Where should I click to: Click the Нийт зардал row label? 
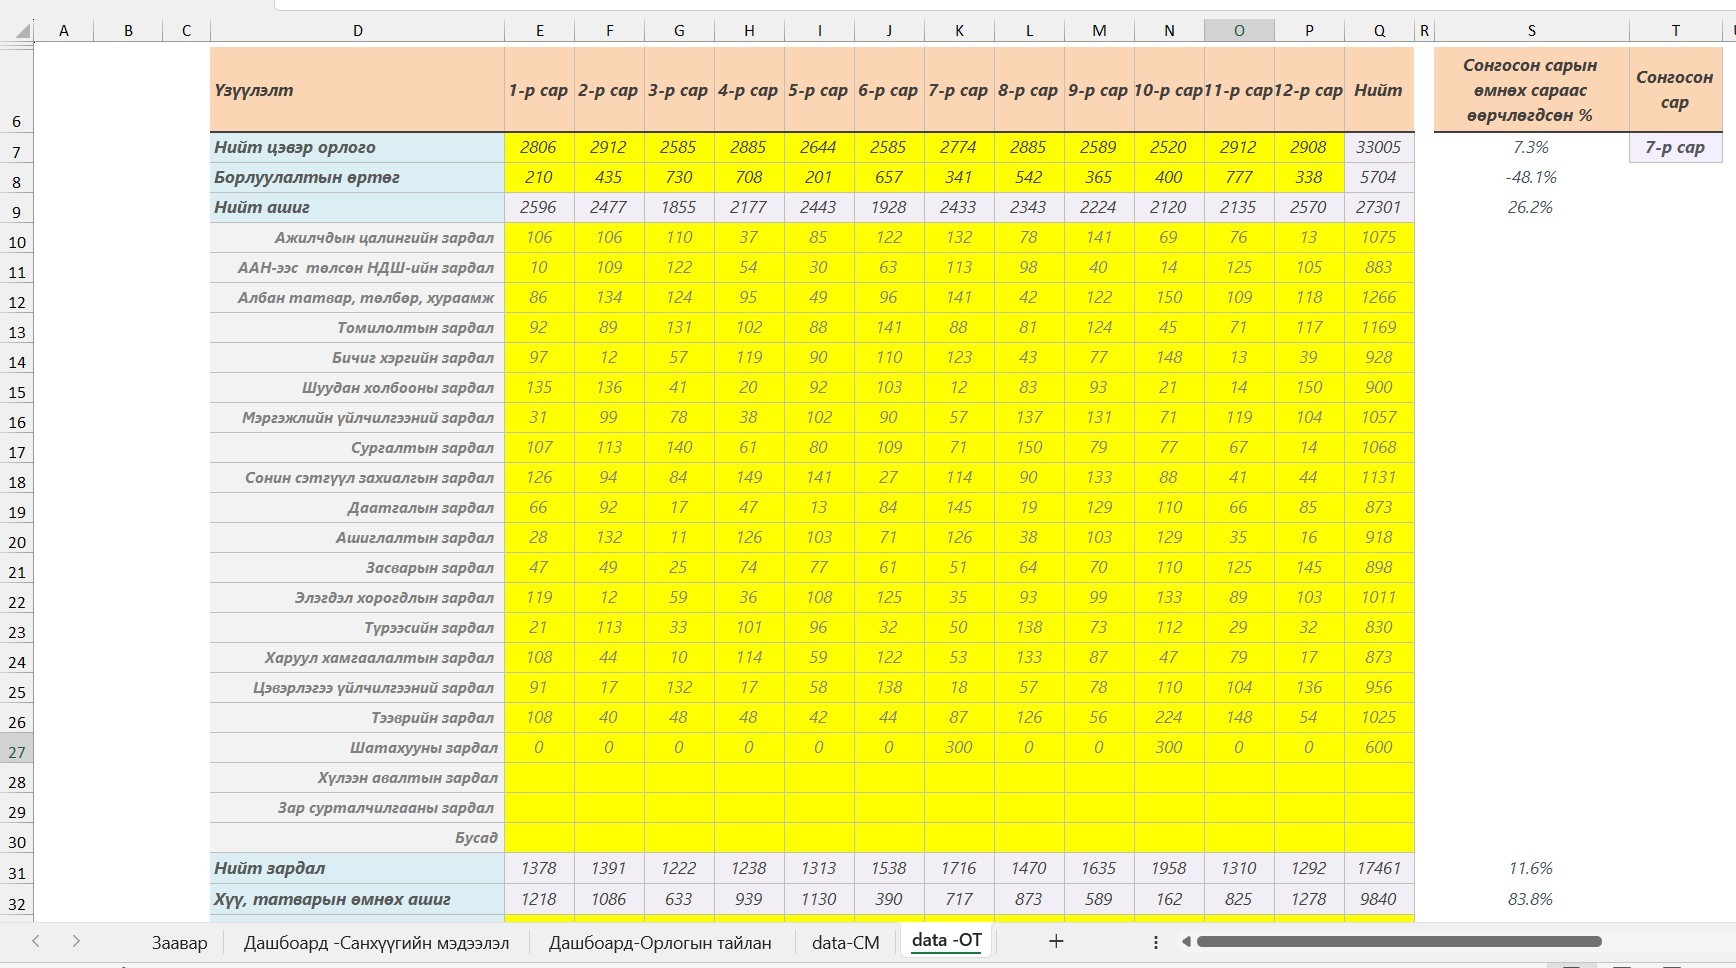click(x=269, y=868)
